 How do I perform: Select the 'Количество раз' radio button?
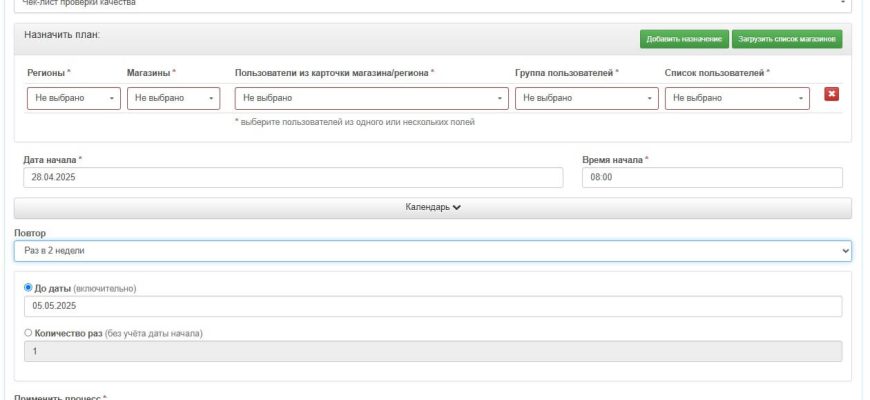tap(28, 333)
